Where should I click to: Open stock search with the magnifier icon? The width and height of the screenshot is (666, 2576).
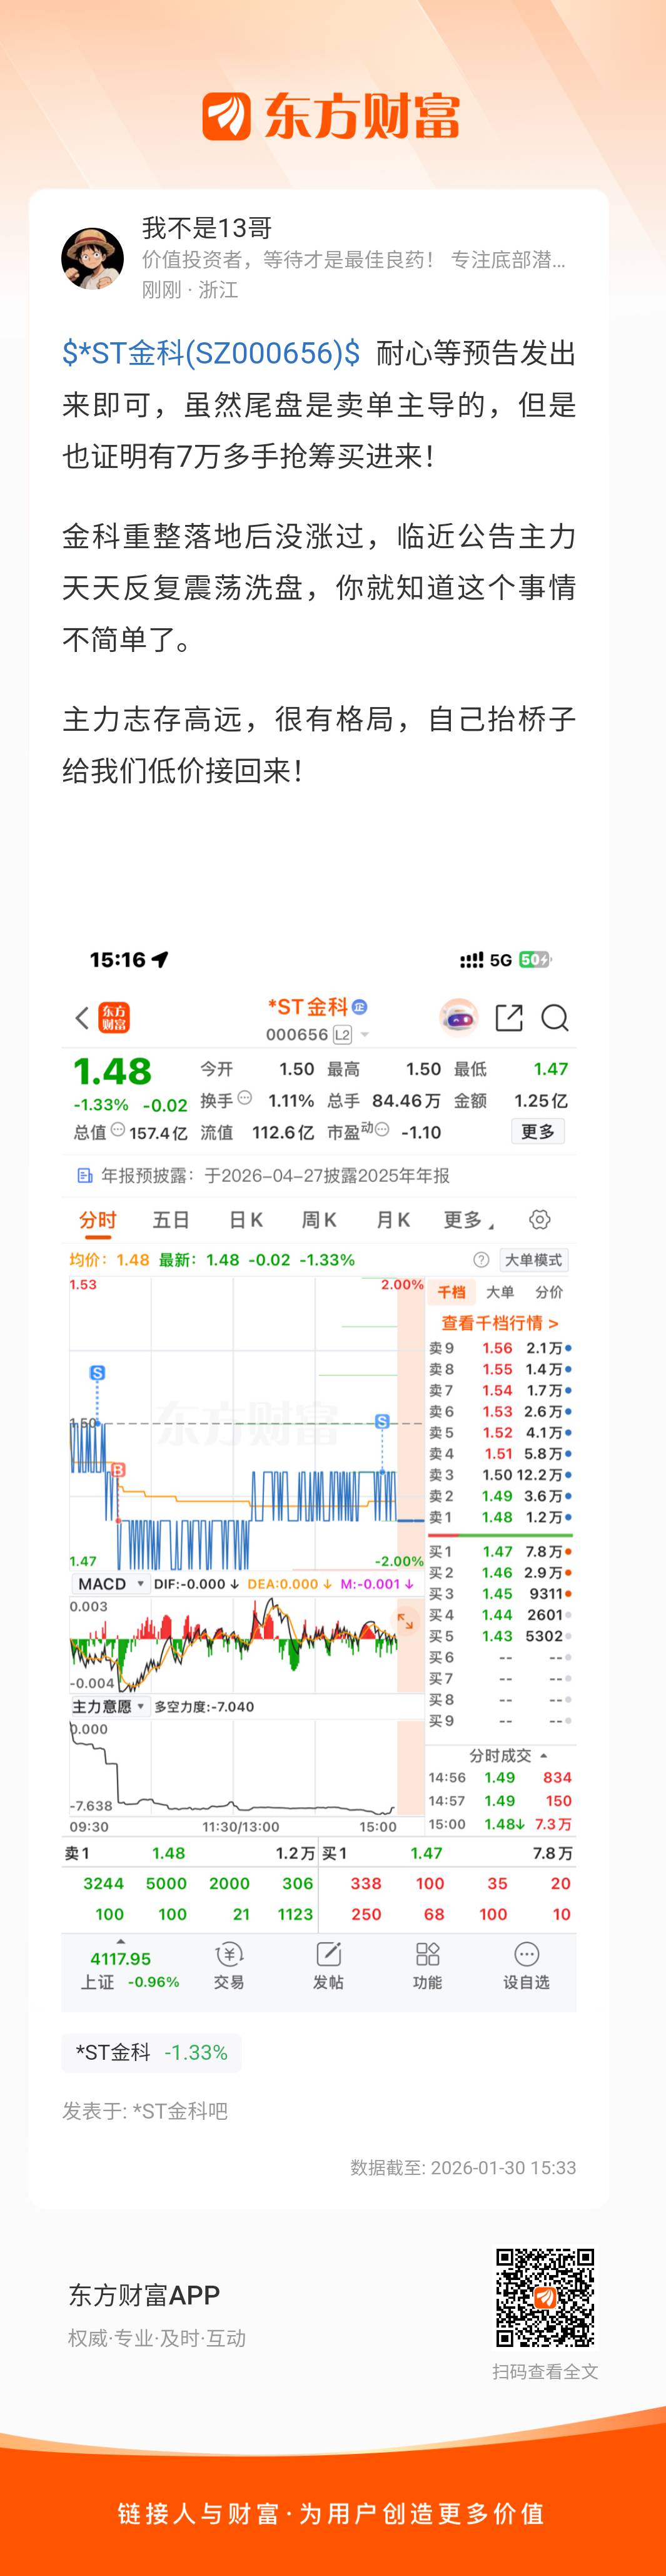(555, 1018)
